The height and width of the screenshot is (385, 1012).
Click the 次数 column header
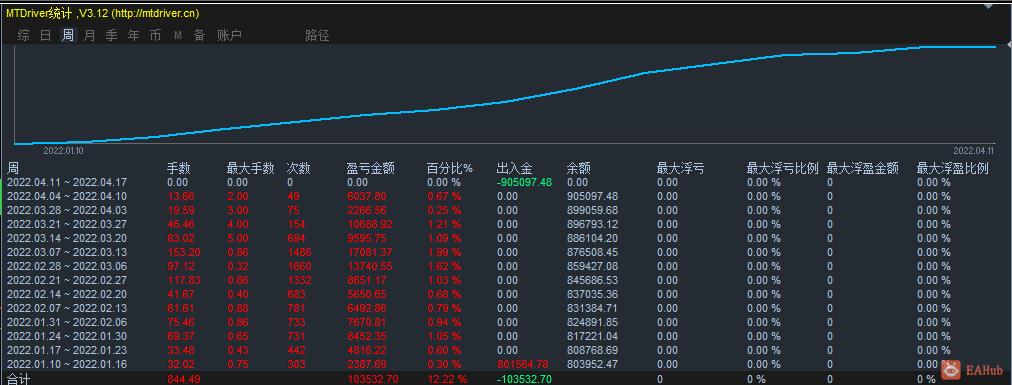298,169
